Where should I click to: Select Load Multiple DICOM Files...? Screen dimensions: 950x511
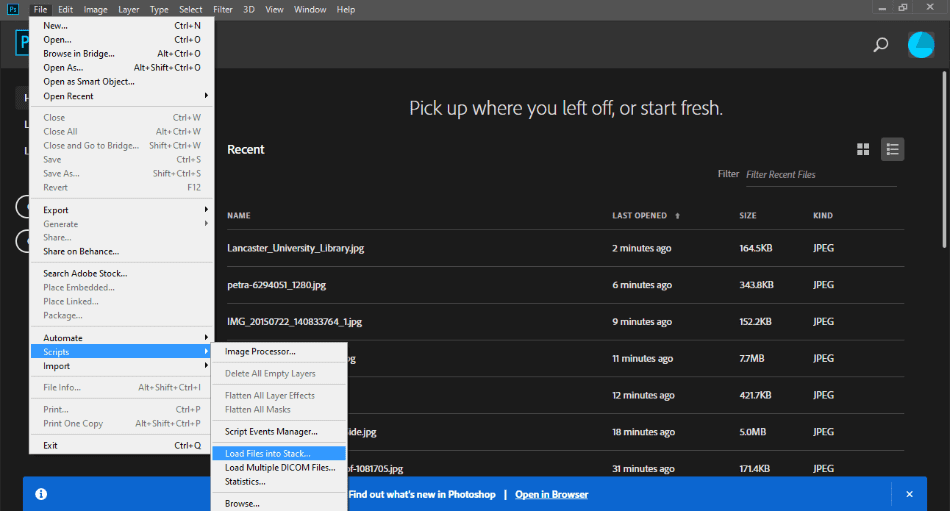click(279, 467)
